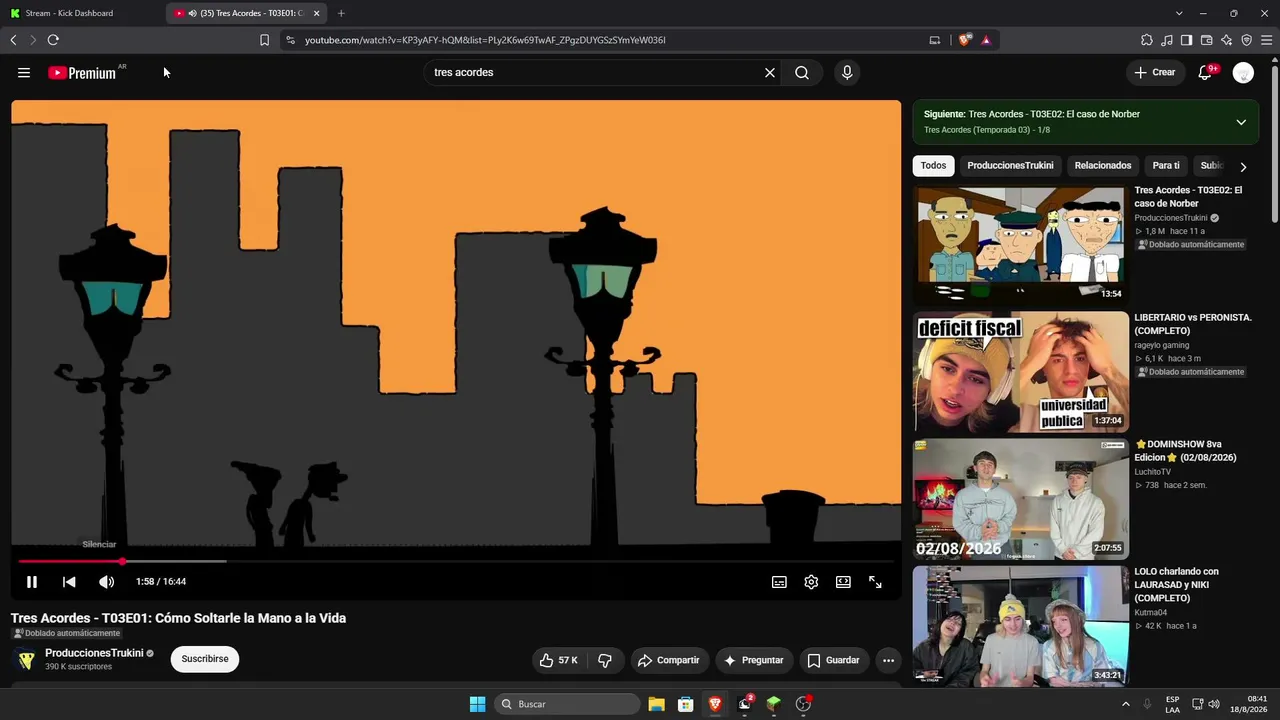Enter fullscreen on the video player
Image resolution: width=1280 pixels, height=720 pixels.
[x=875, y=582]
